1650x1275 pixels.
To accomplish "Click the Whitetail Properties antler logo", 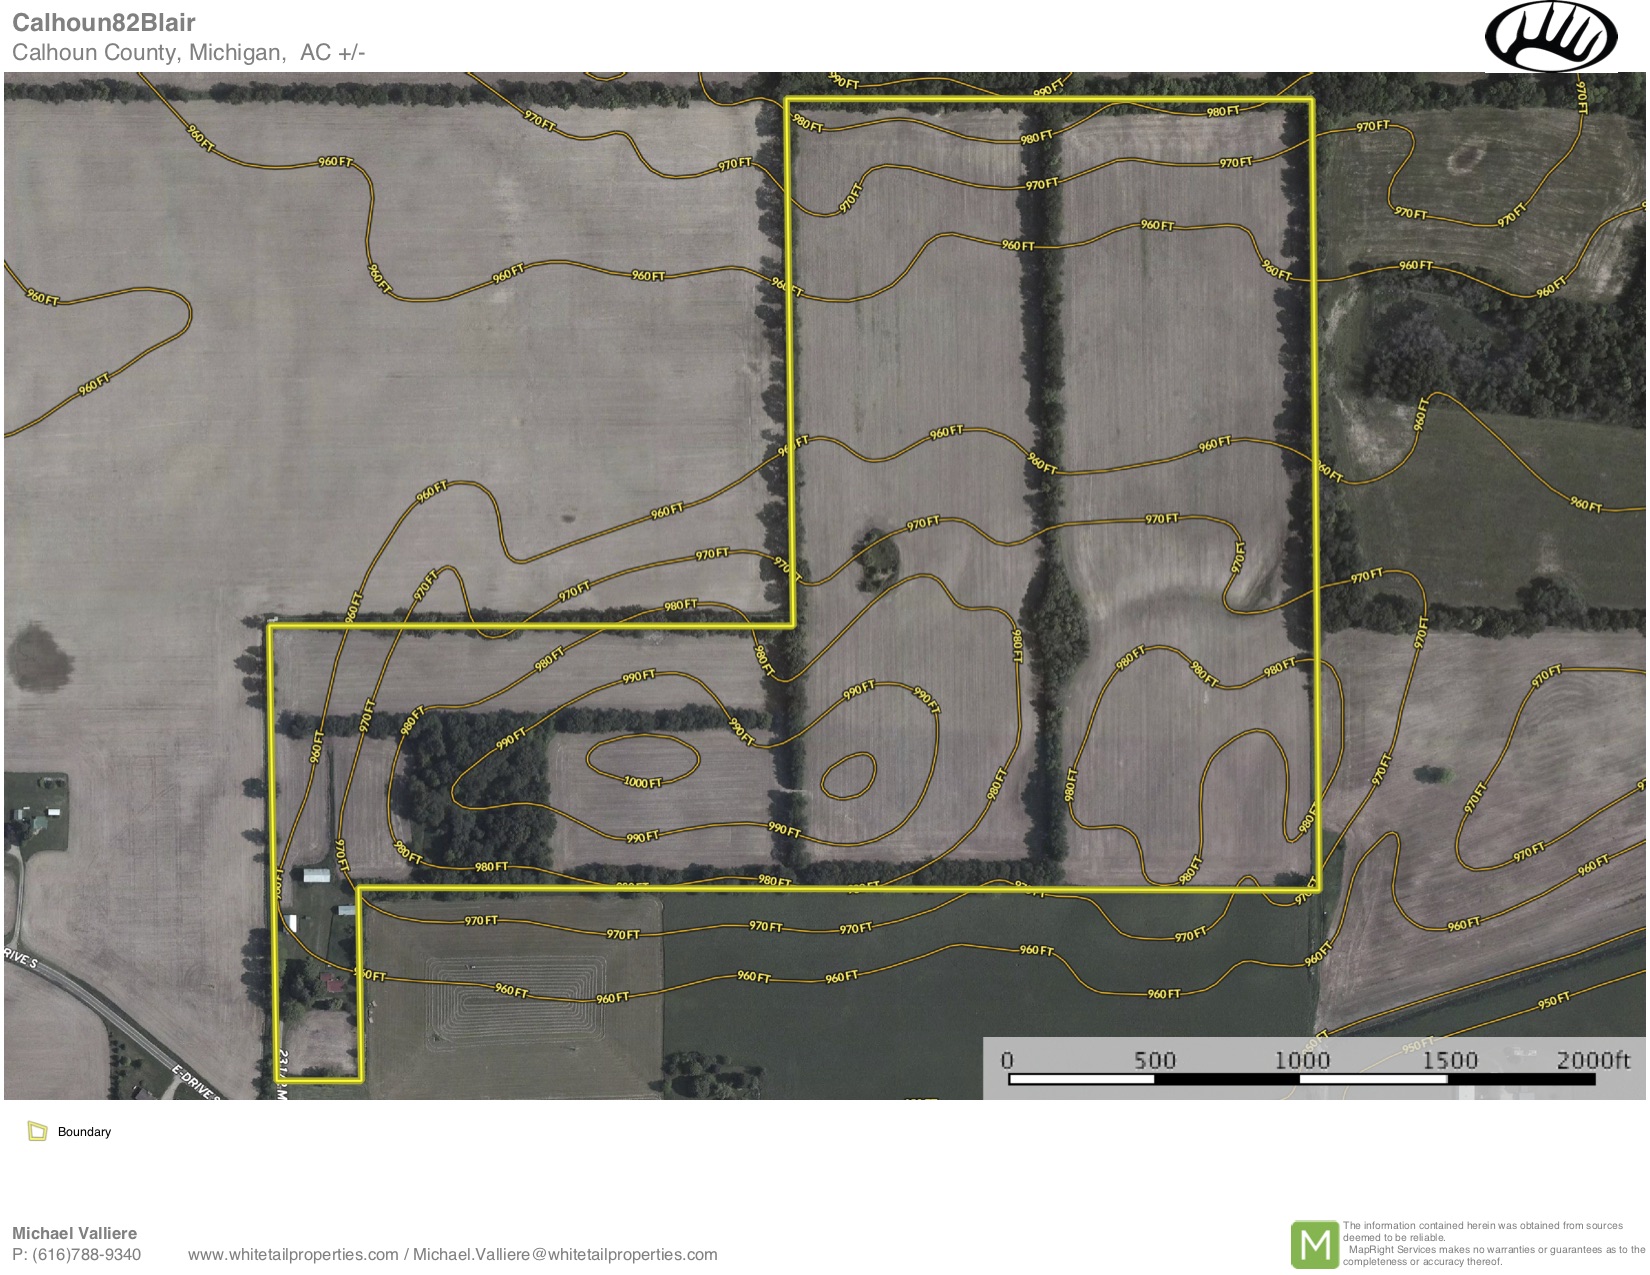I will point(1550,37).
